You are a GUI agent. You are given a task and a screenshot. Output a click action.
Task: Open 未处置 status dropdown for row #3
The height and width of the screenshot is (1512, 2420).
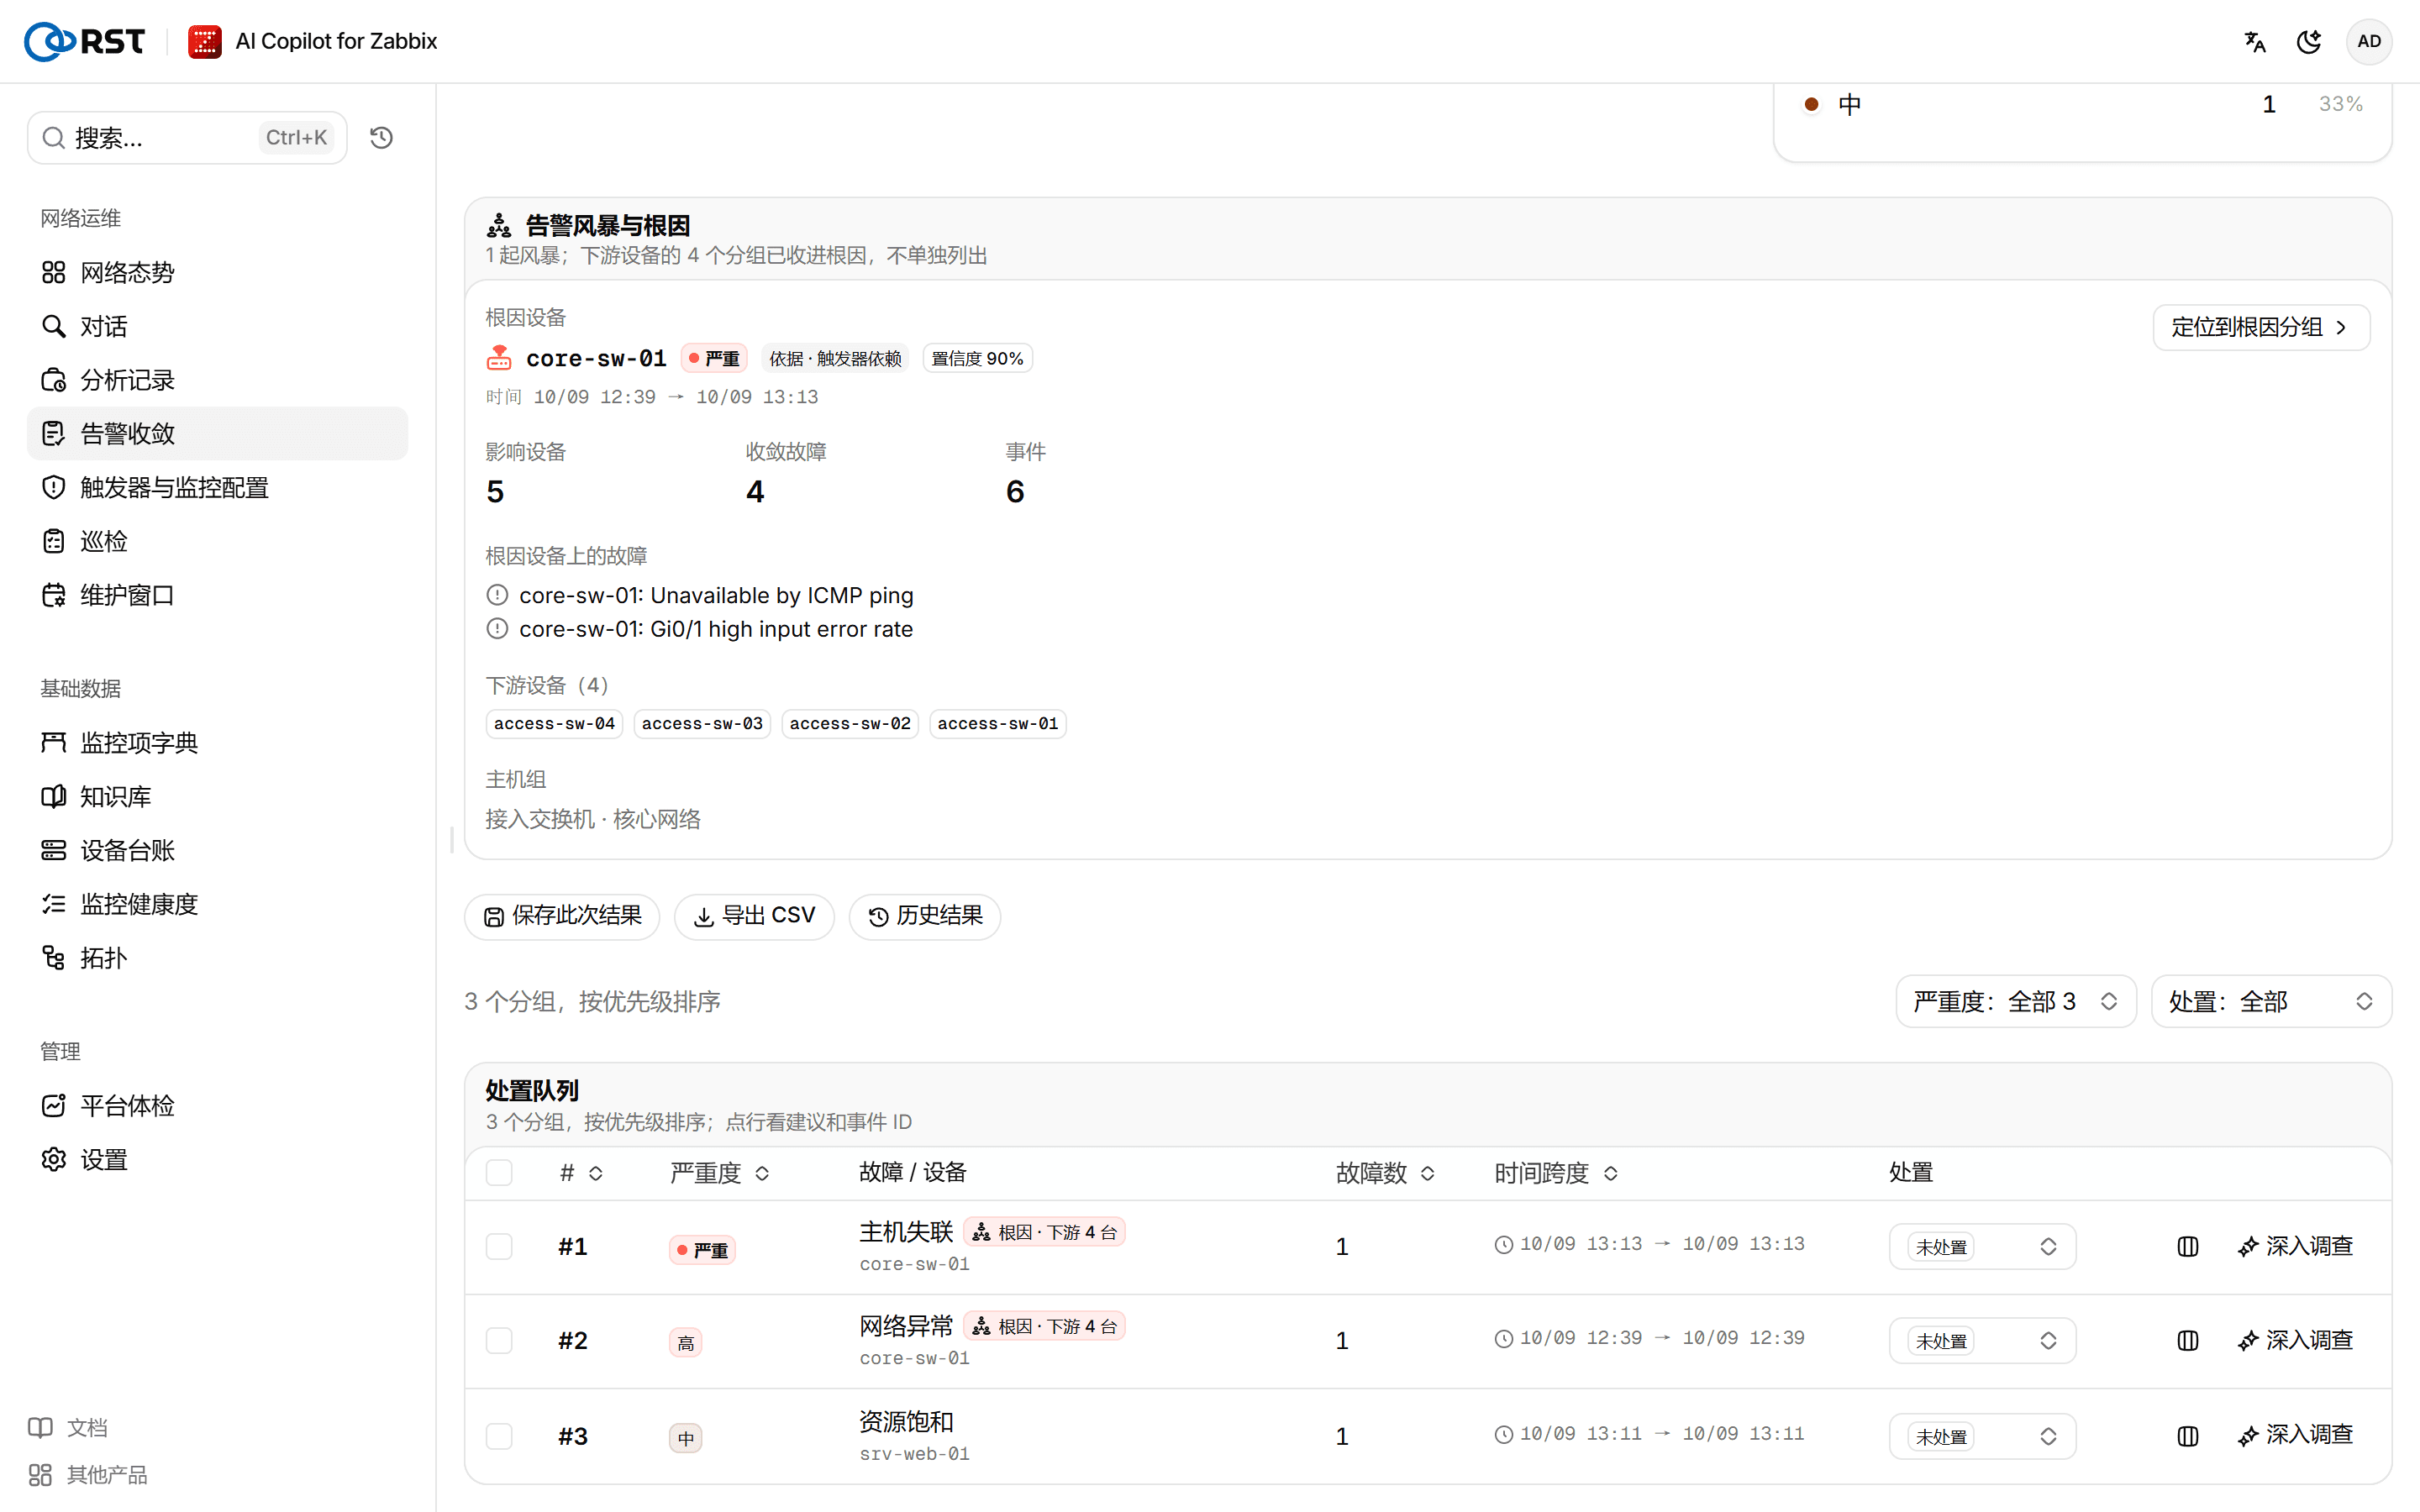(1982, 1436)
